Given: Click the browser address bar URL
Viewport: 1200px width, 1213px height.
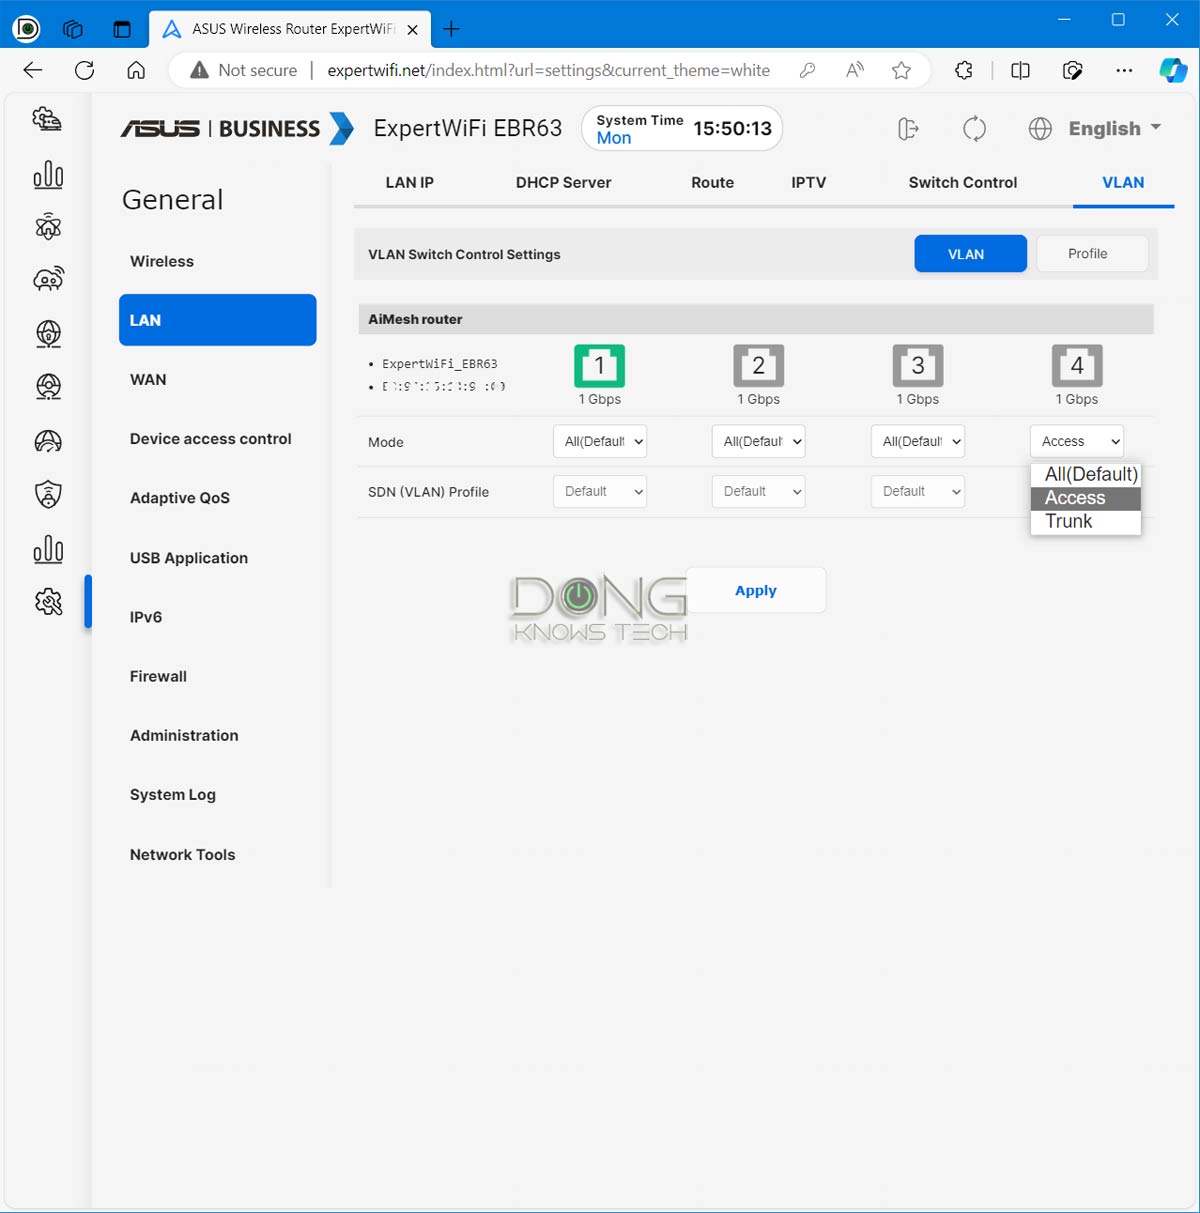Looking at the screenshot, I should 548,70.
